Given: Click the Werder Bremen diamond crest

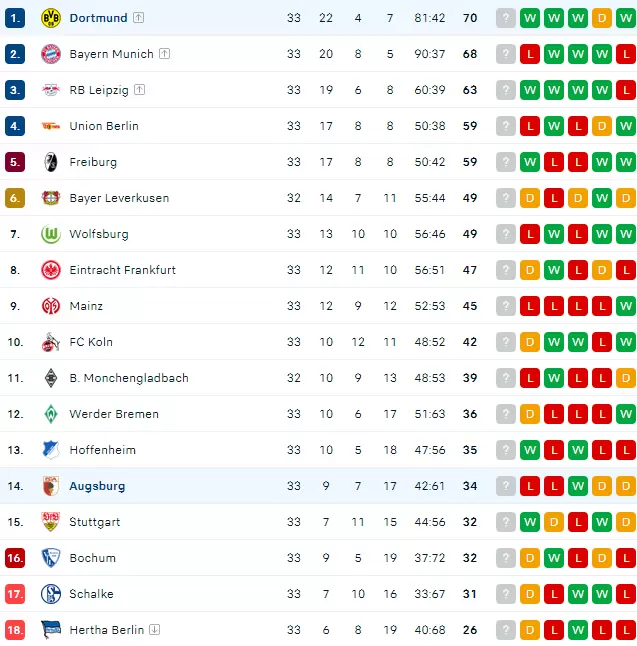Looking at the screenshot, I should [x=51, y=414].
